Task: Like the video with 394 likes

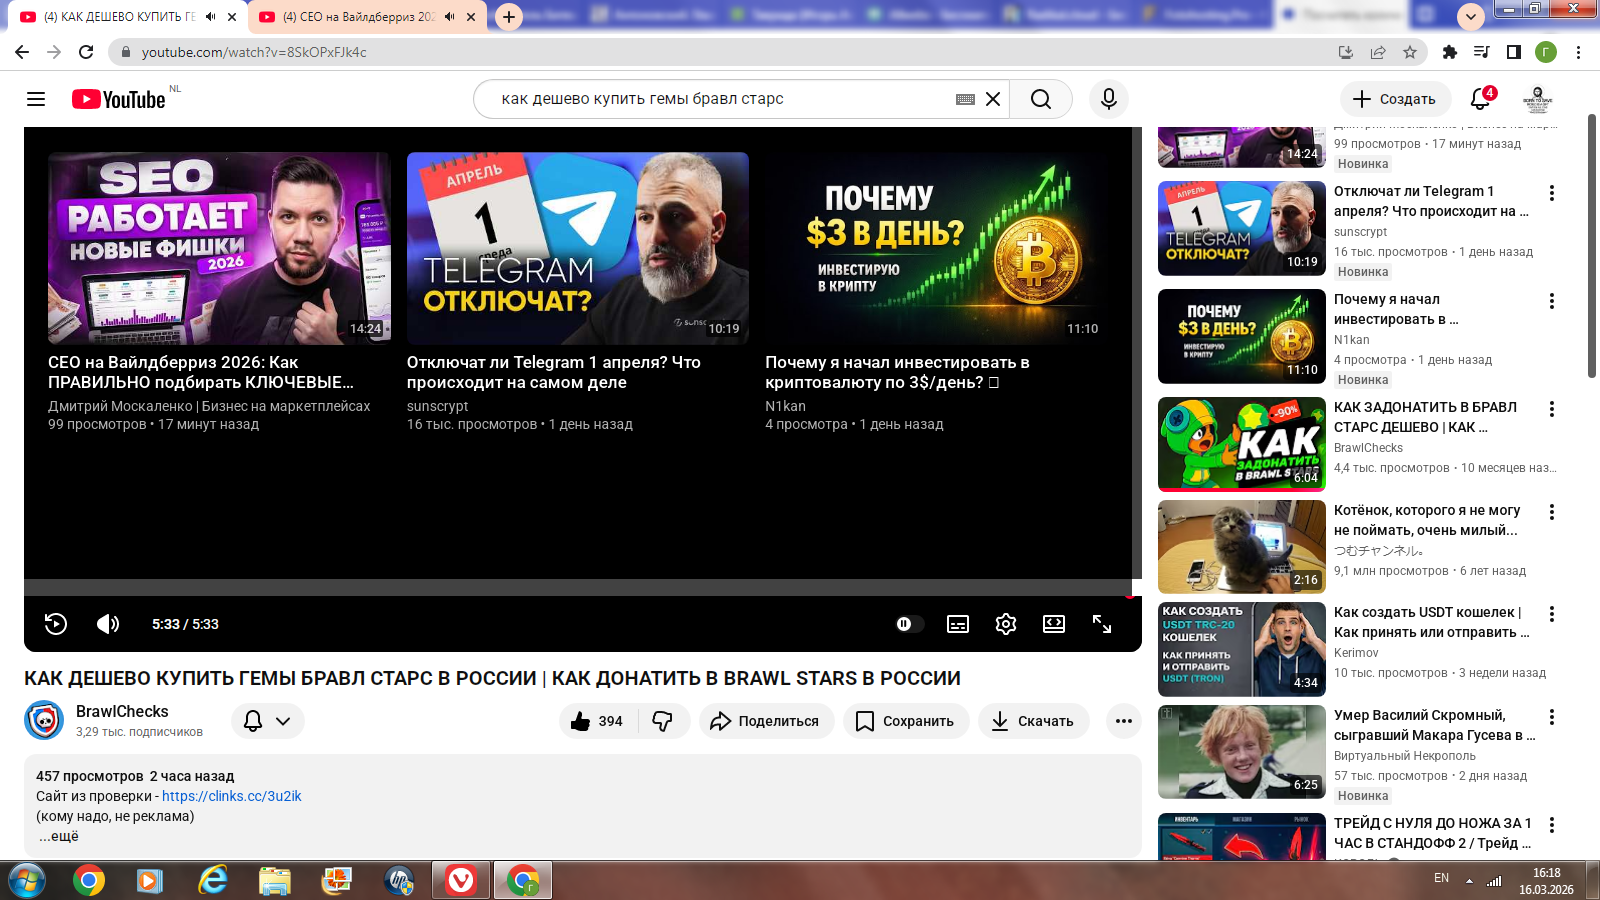Action: click(597, 721)
